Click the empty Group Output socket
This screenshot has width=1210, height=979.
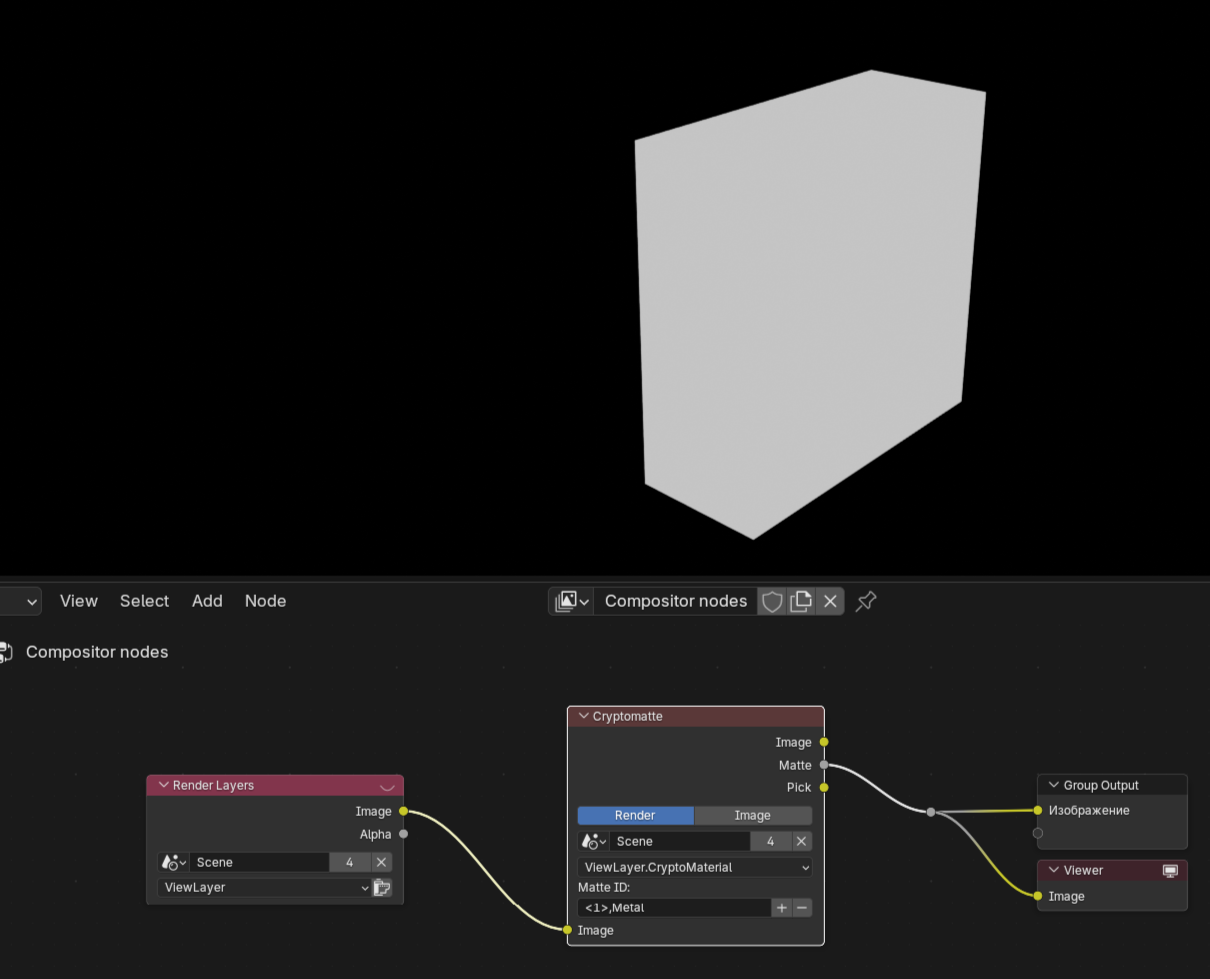(x=1038, y=833)
